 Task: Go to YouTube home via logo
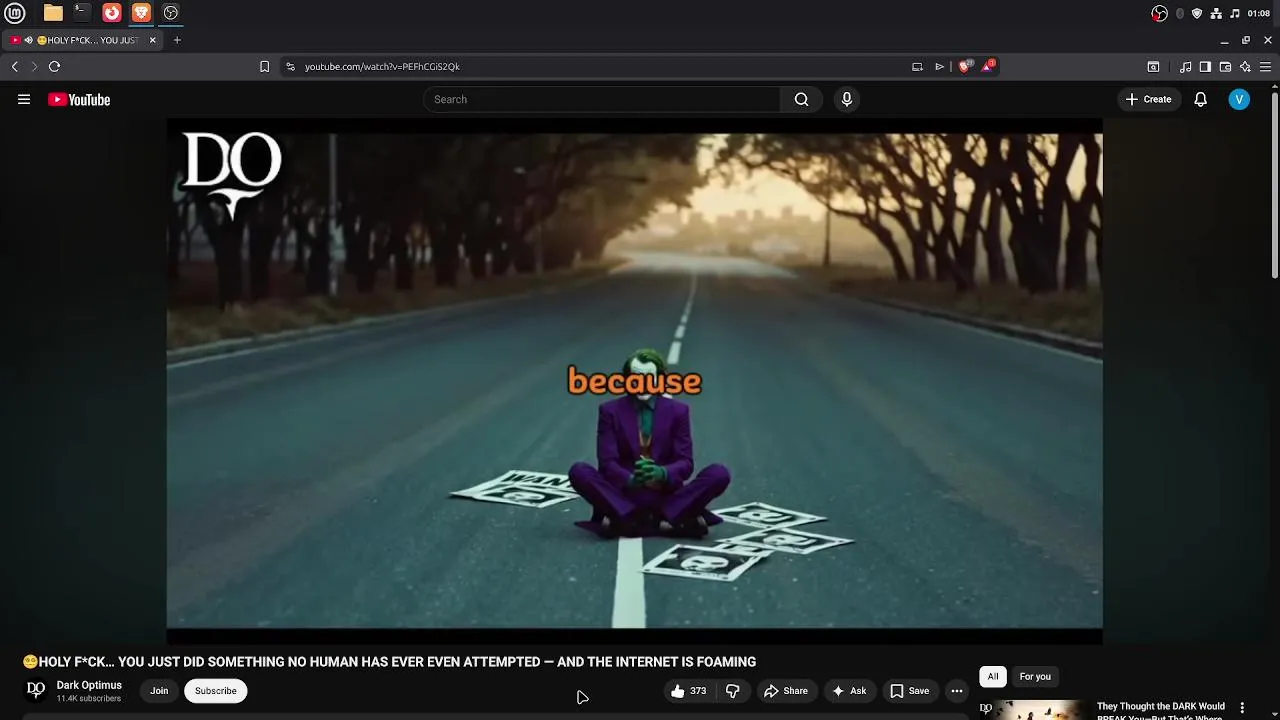tap(79, 99)
